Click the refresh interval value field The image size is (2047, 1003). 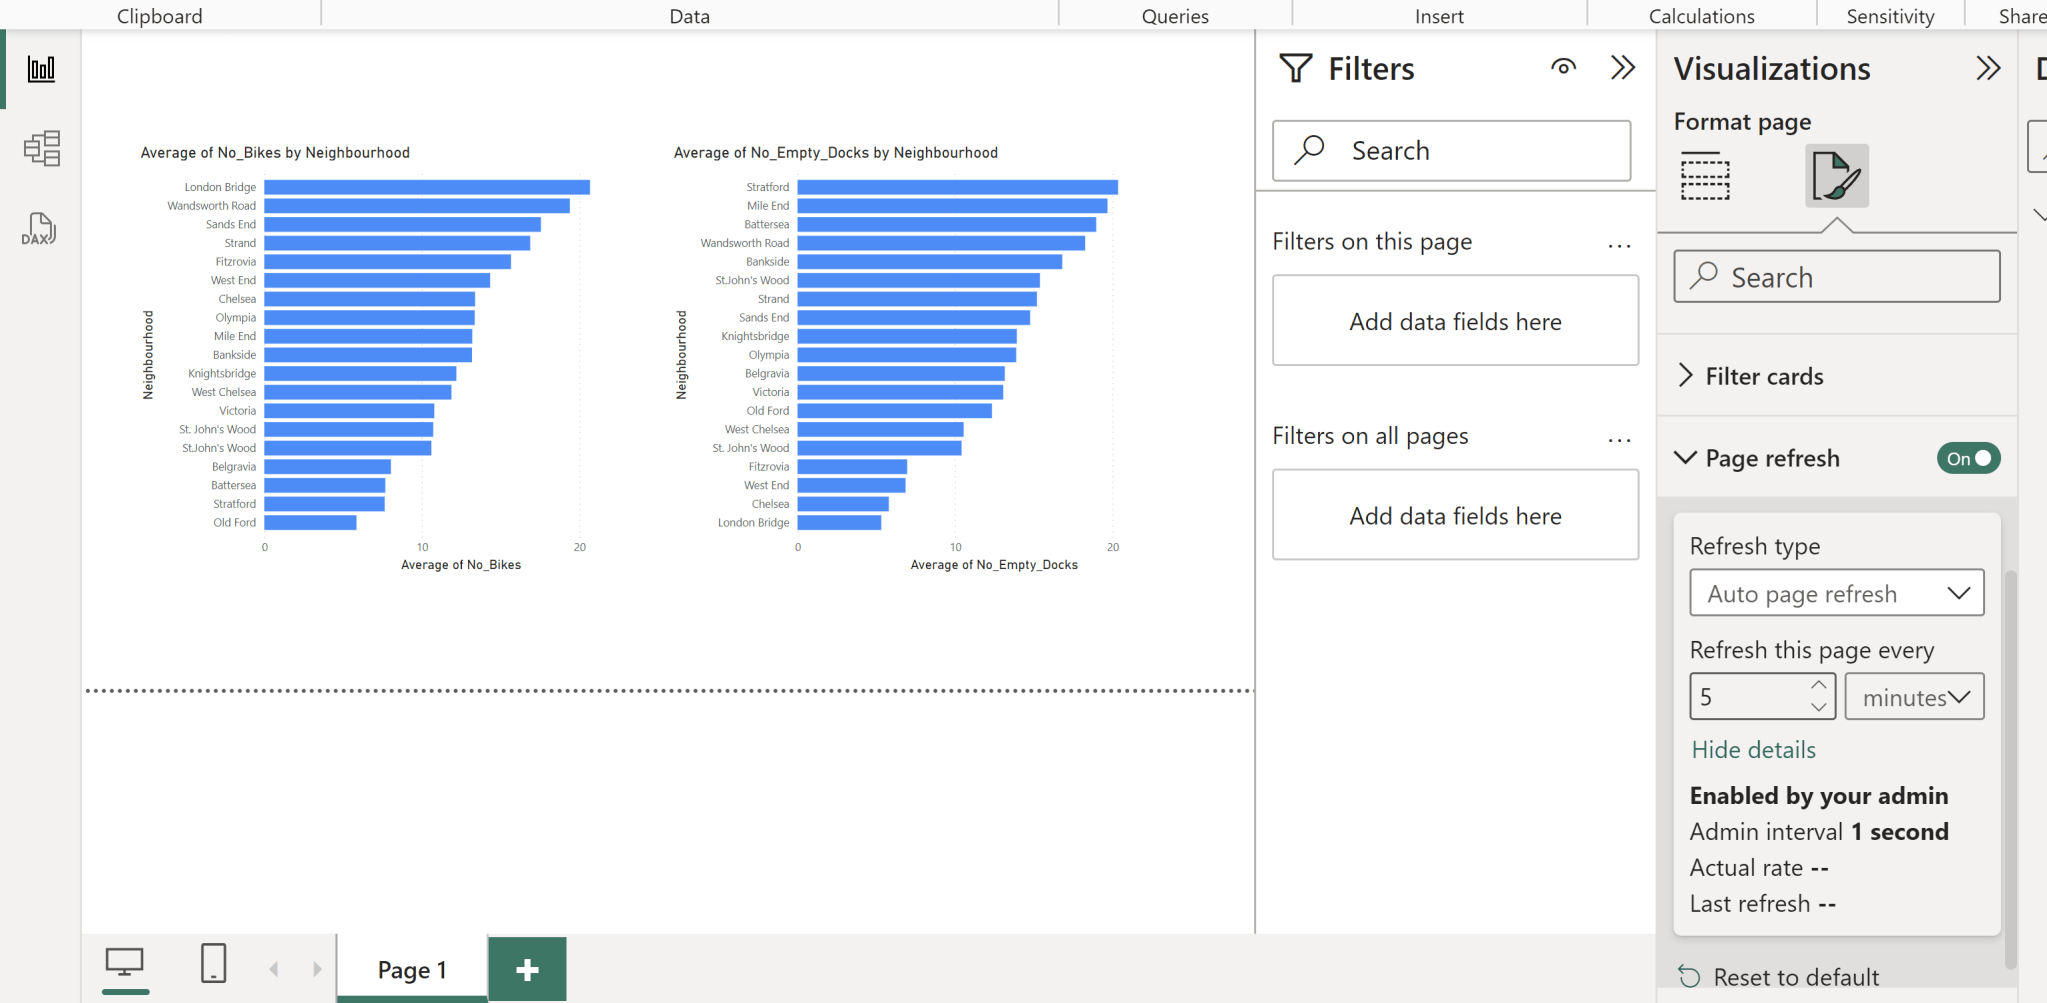tap(1748, 697)
